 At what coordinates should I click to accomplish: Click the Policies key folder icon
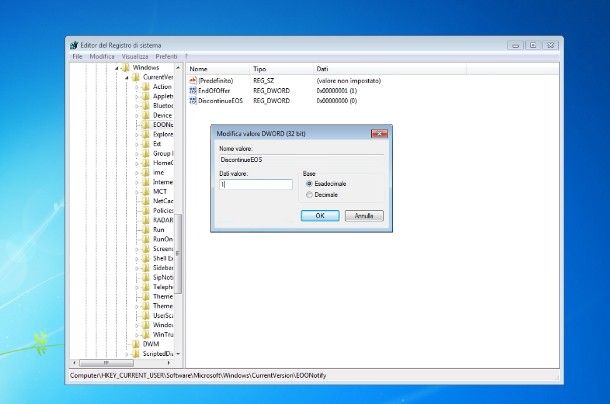146,211
